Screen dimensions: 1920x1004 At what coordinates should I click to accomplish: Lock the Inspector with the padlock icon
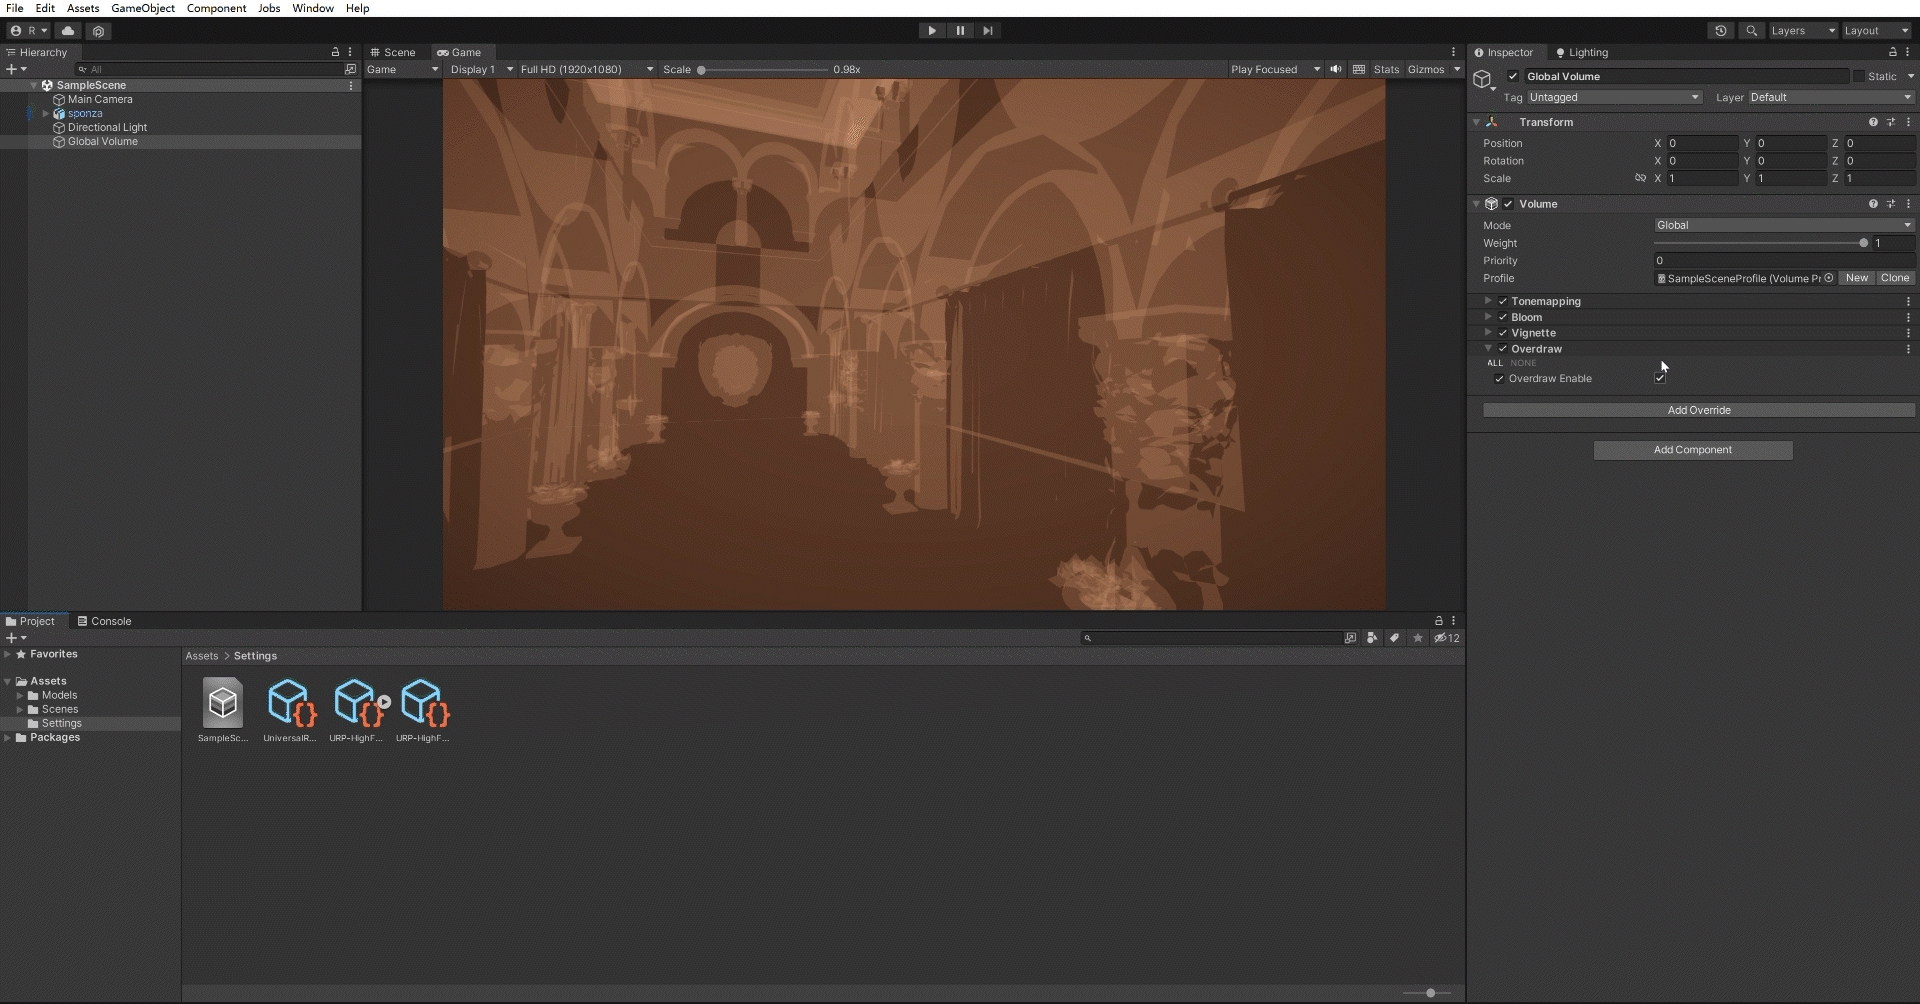(1892, 52)
